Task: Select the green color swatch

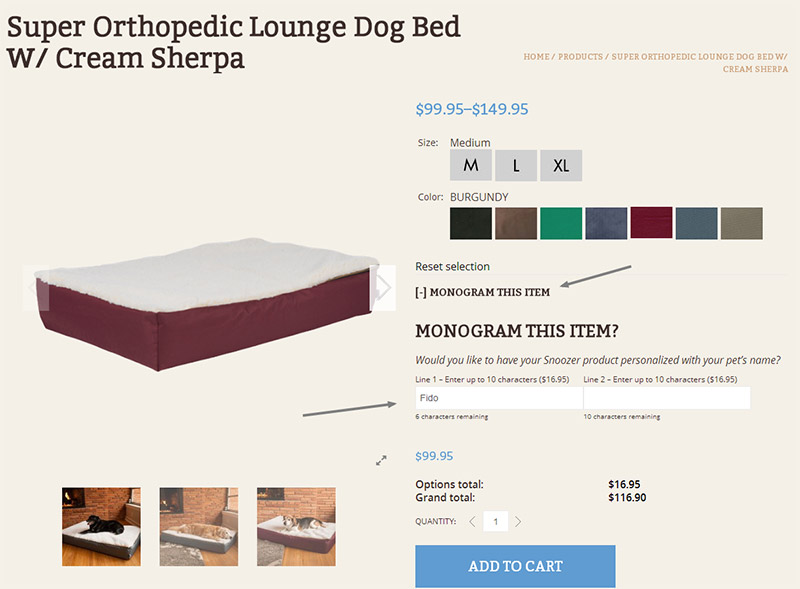Action: 561,224
